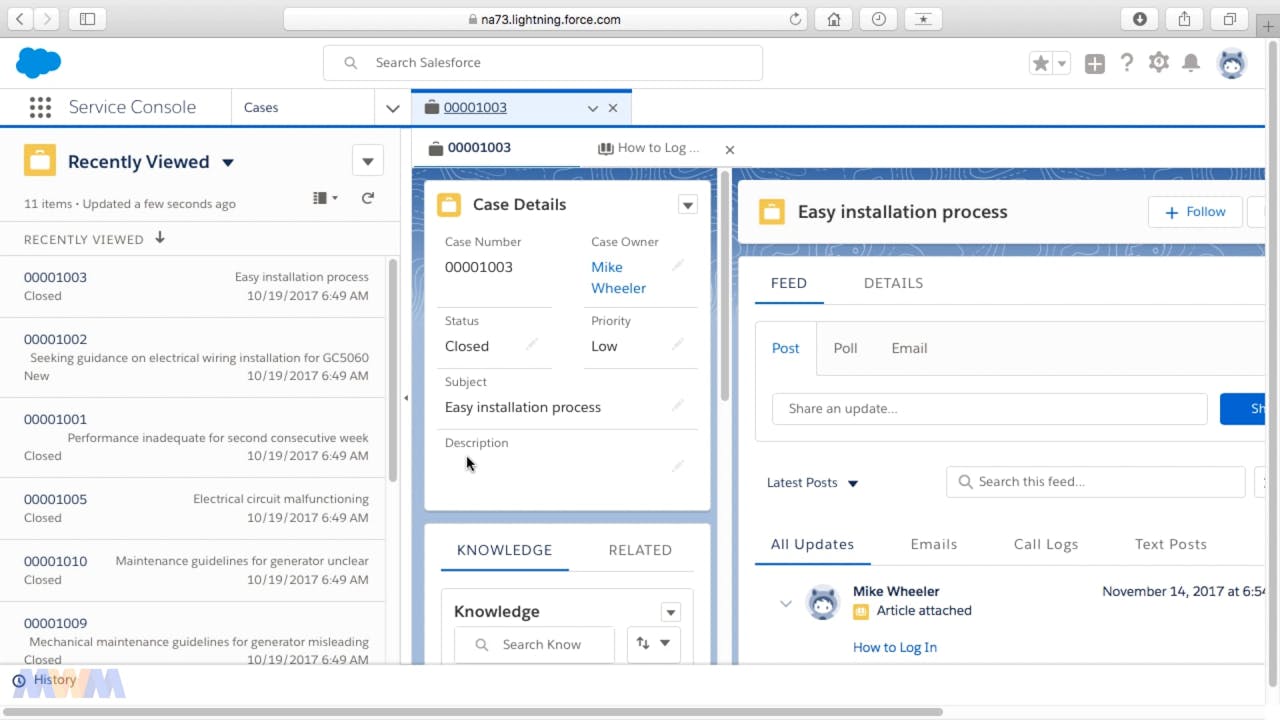Select the Post publisher tab

point(786,348)
